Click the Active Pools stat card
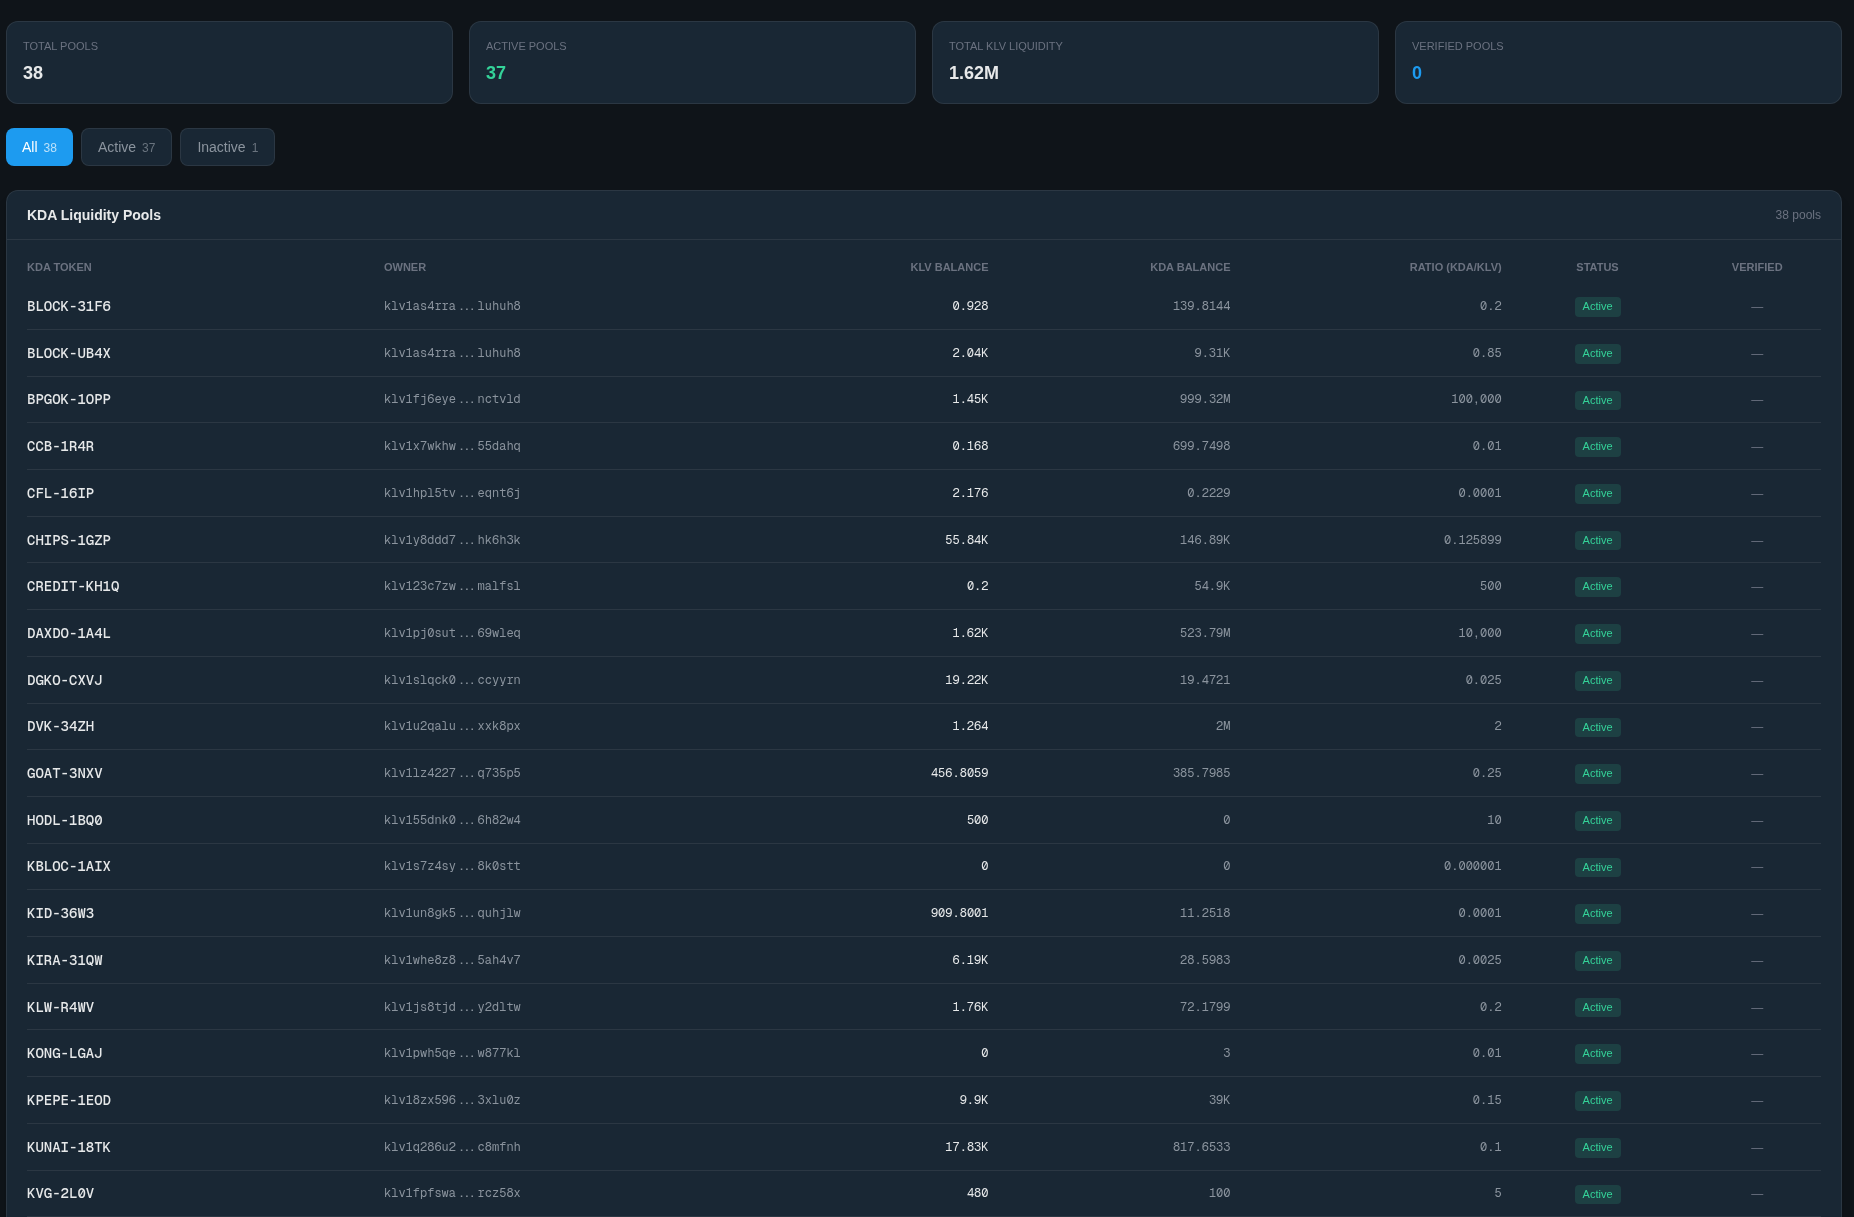The width and height of the screenshot is (1854, 1217). [x=691, y=62]
